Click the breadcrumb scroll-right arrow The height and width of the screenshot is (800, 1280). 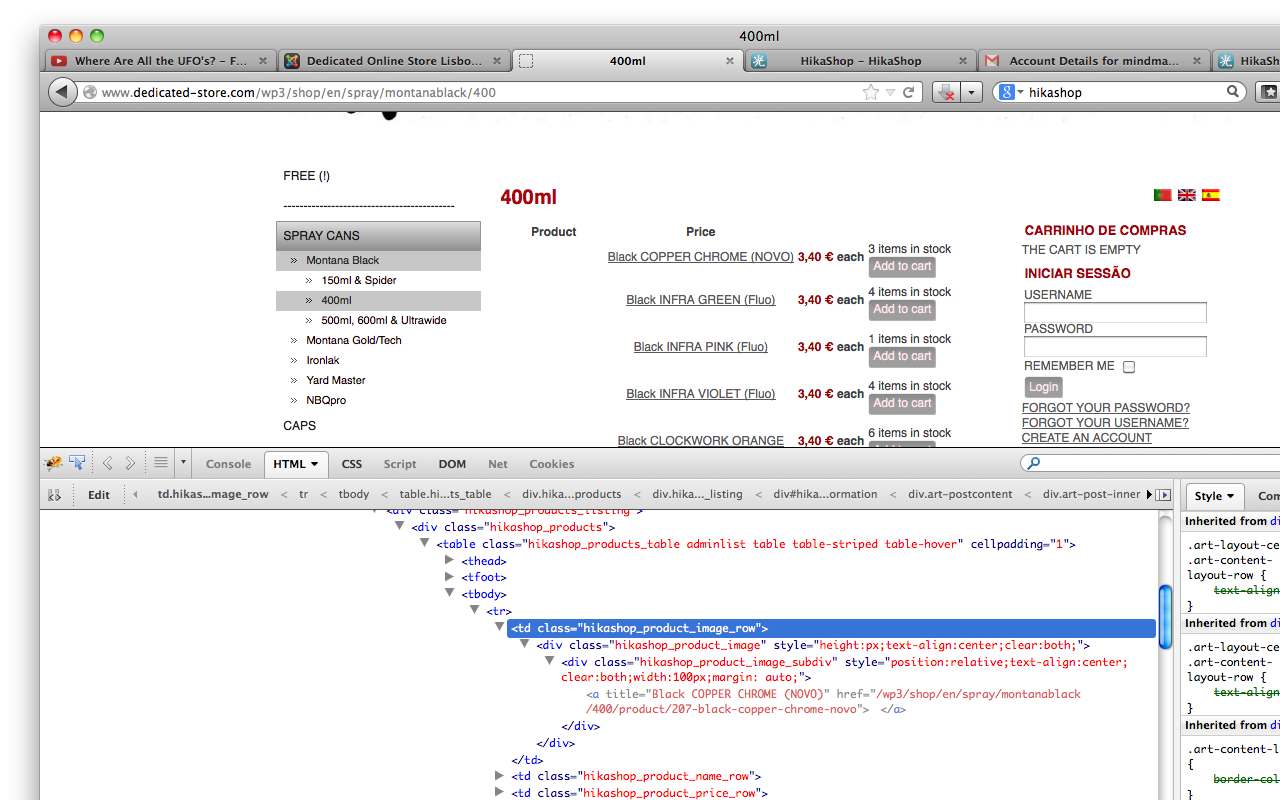click(x=1151, y=494)
